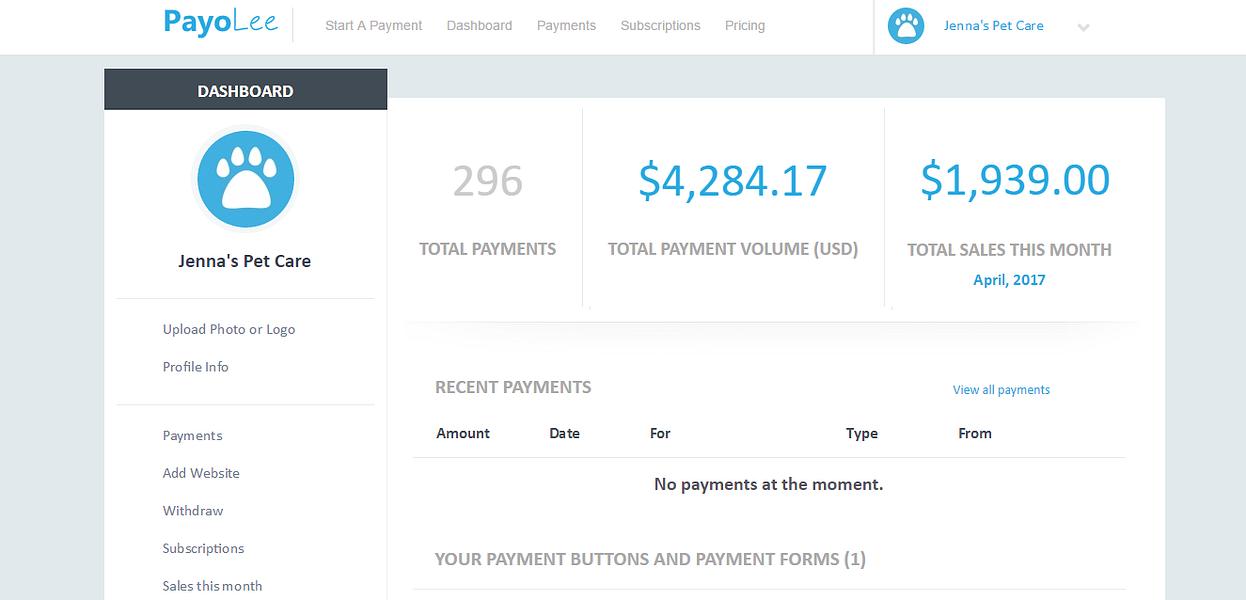Click the PayoLee logo
Screen dimensions: 1246x600
221,22
